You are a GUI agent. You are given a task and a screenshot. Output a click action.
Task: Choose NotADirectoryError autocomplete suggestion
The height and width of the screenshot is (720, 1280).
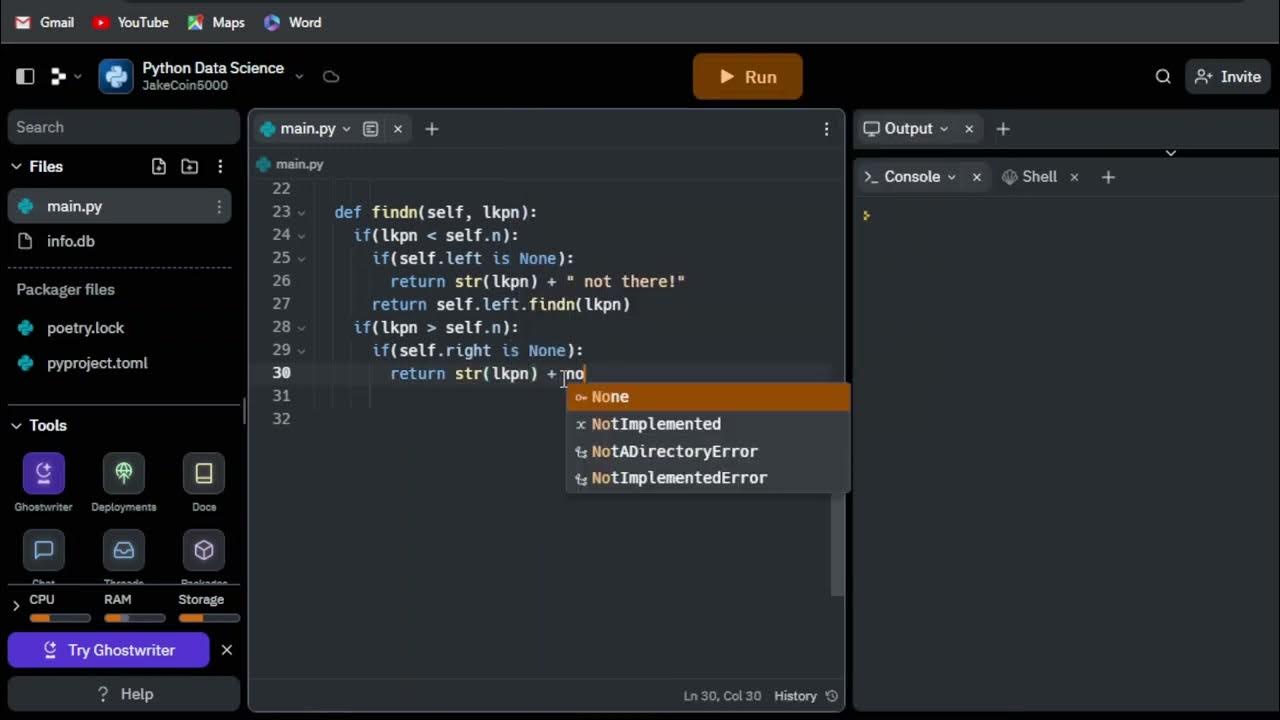pyautogui.click(x=708, y=451)
